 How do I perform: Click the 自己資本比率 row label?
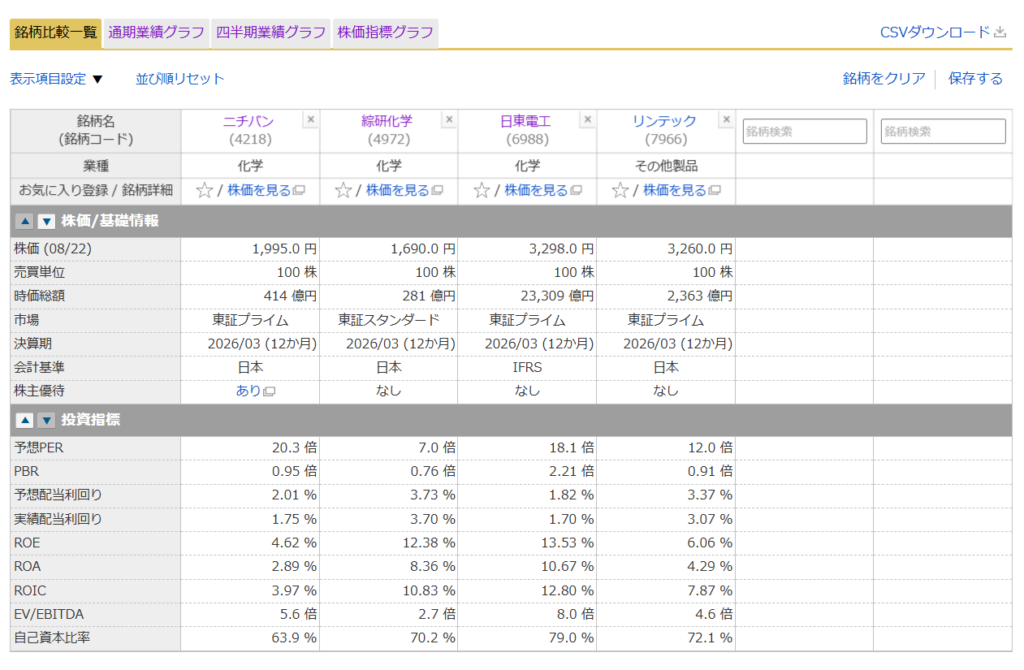(52, 638)
